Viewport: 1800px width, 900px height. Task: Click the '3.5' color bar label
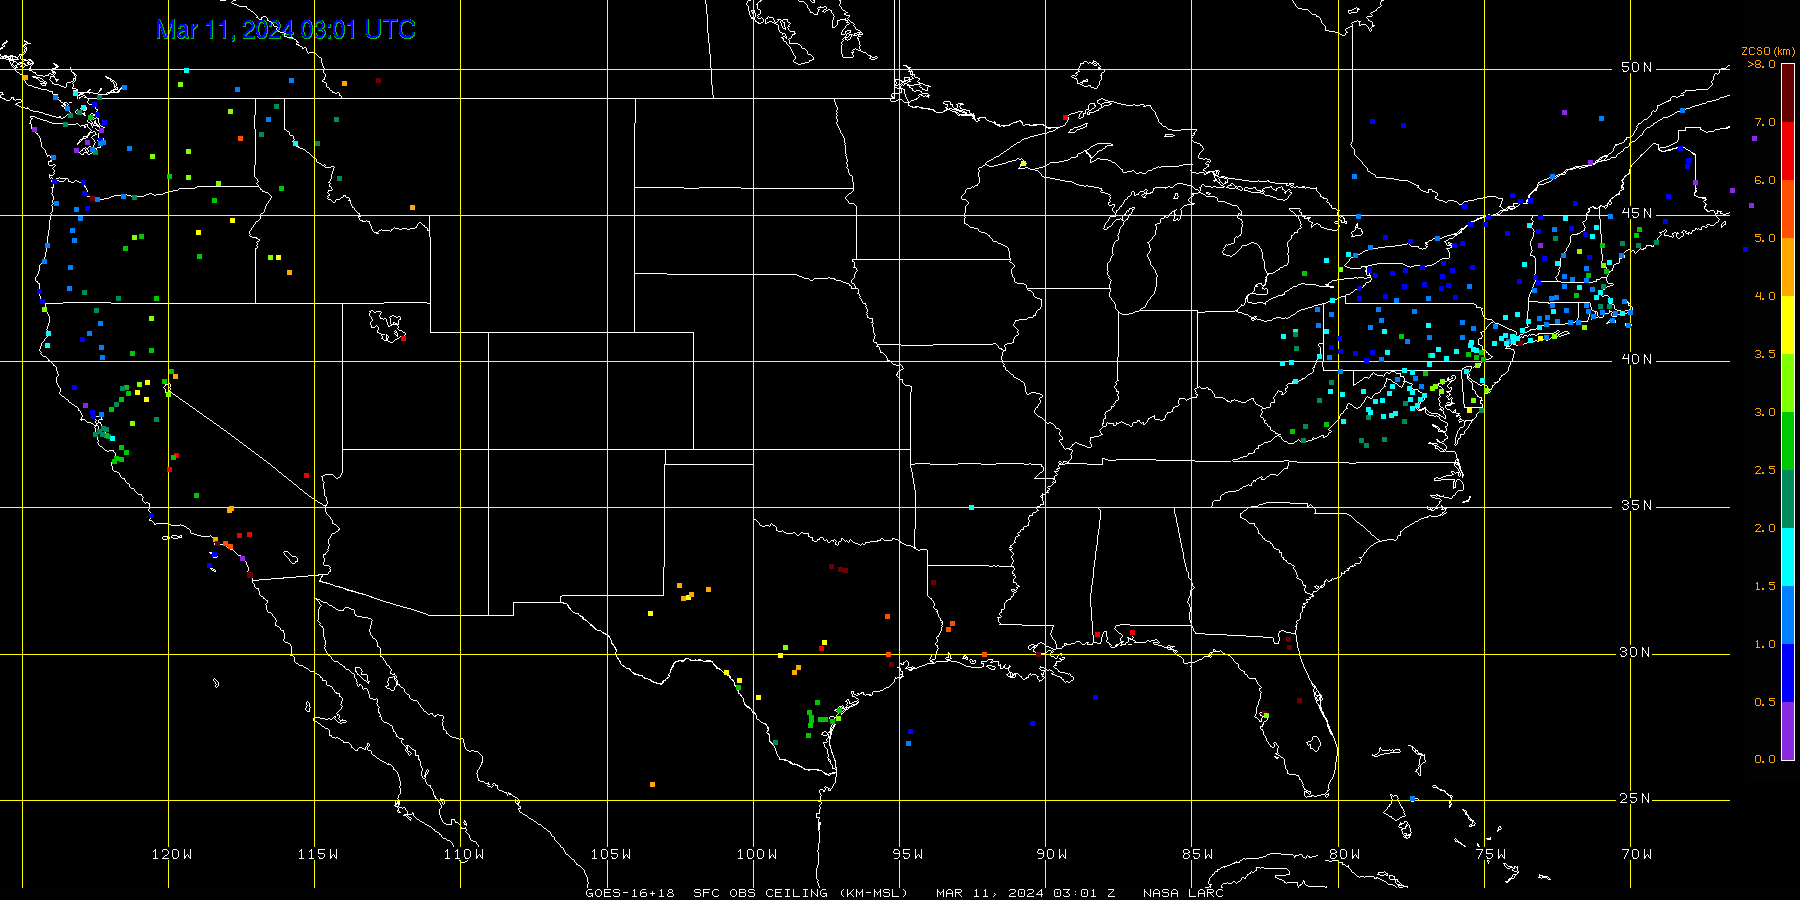tap(1765, 354)
